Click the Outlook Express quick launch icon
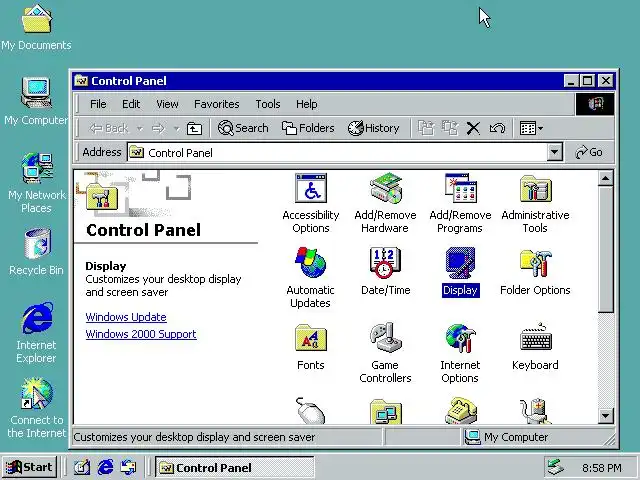The height and width of the screenshot is (480, 640). (x=129, y=467)
